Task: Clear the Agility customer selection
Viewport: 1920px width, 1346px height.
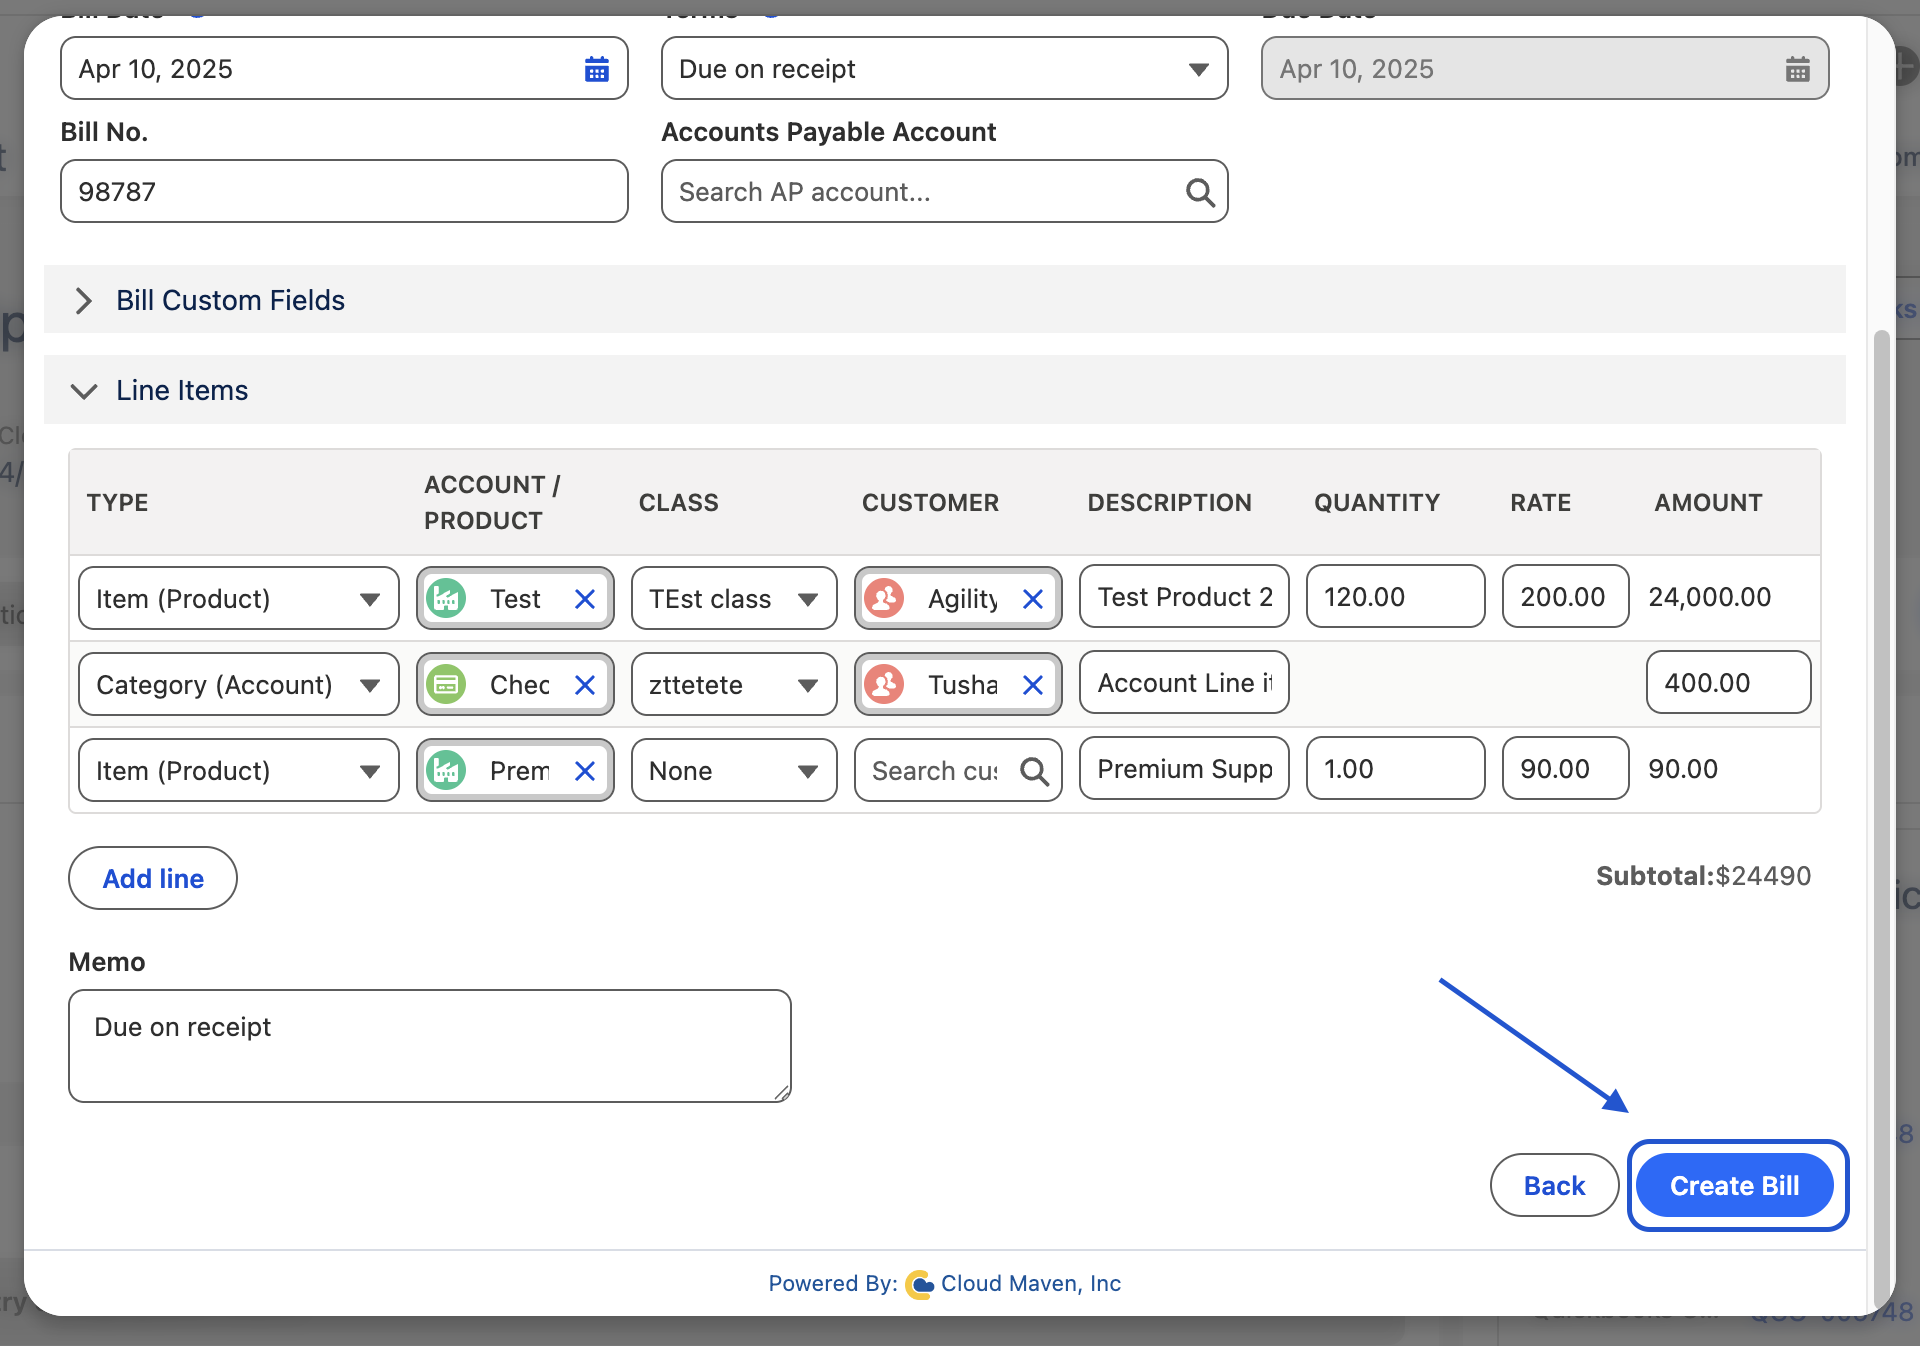Action: pyautogui.click(x=1033, y=599)
